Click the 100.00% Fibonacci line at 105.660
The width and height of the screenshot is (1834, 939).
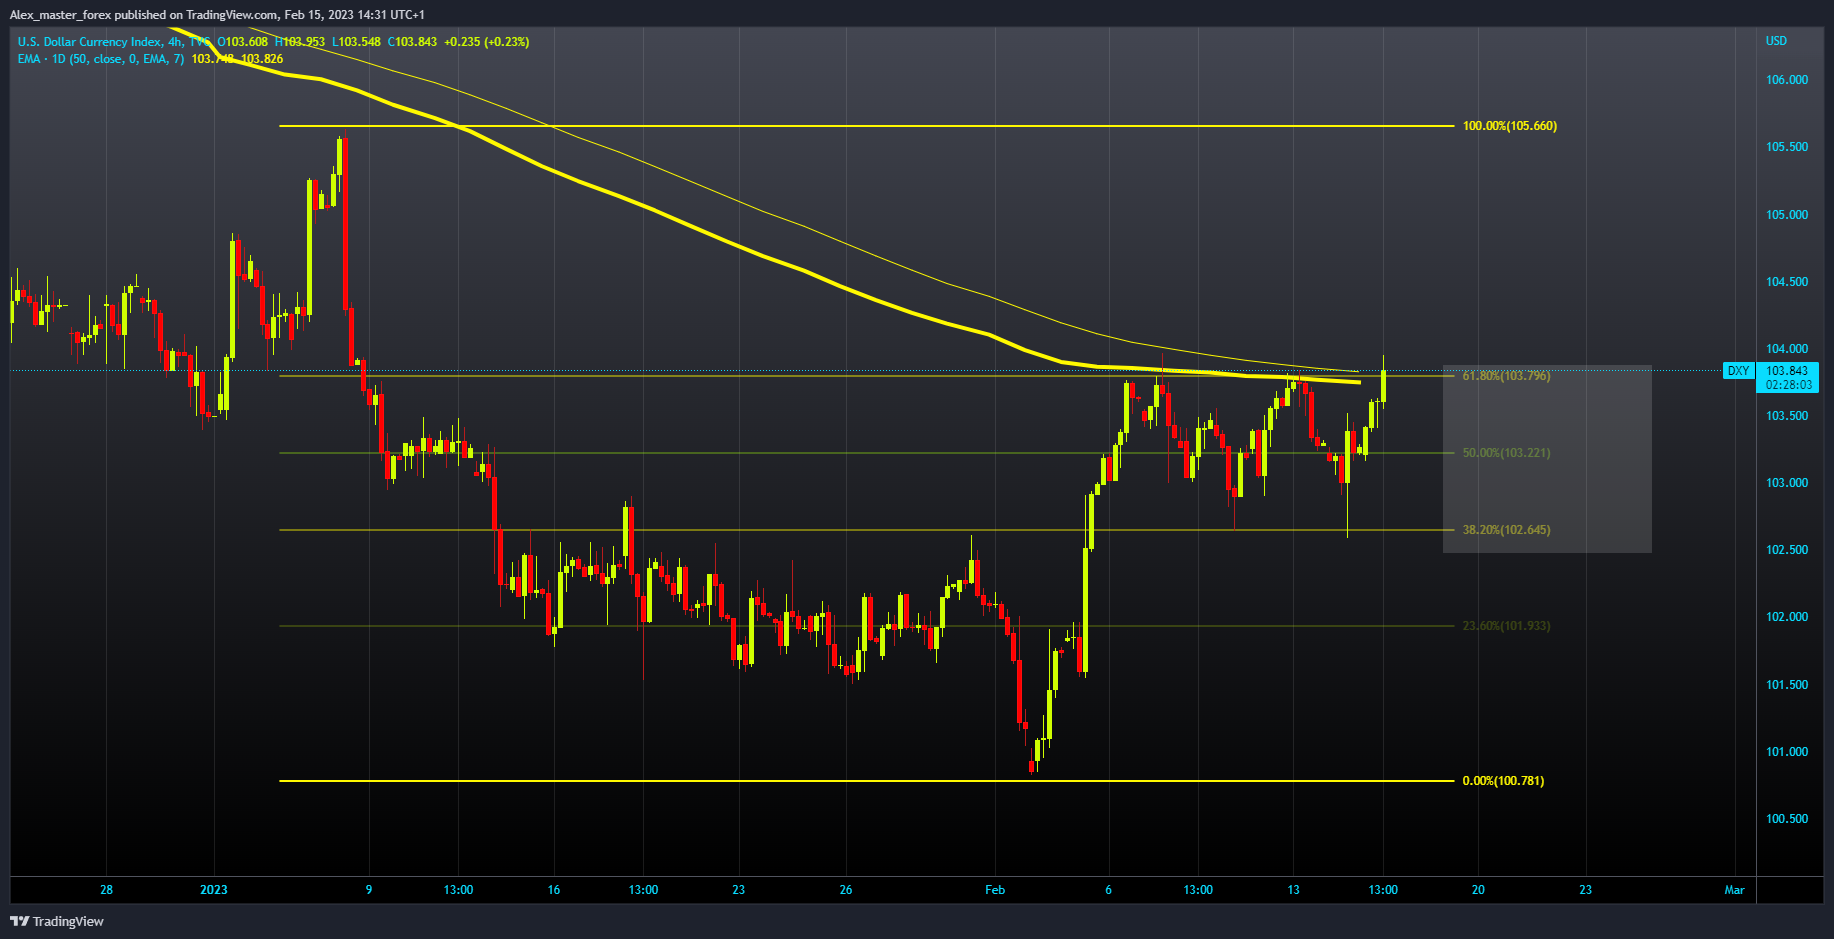pos(866,126)
